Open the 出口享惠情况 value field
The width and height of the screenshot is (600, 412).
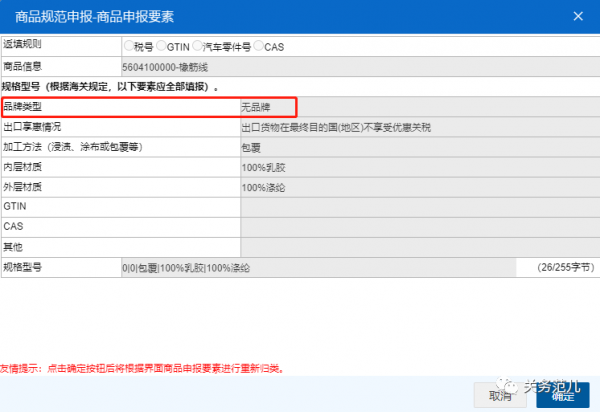pyautogui.click(x=418, y=127)
